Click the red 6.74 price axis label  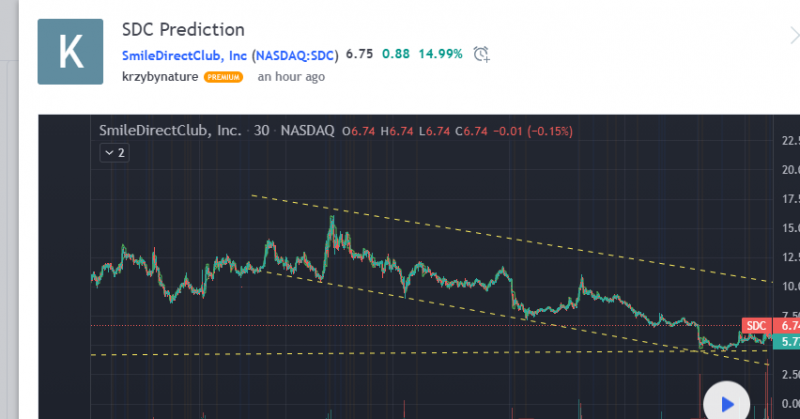click(x=789, y=326)
